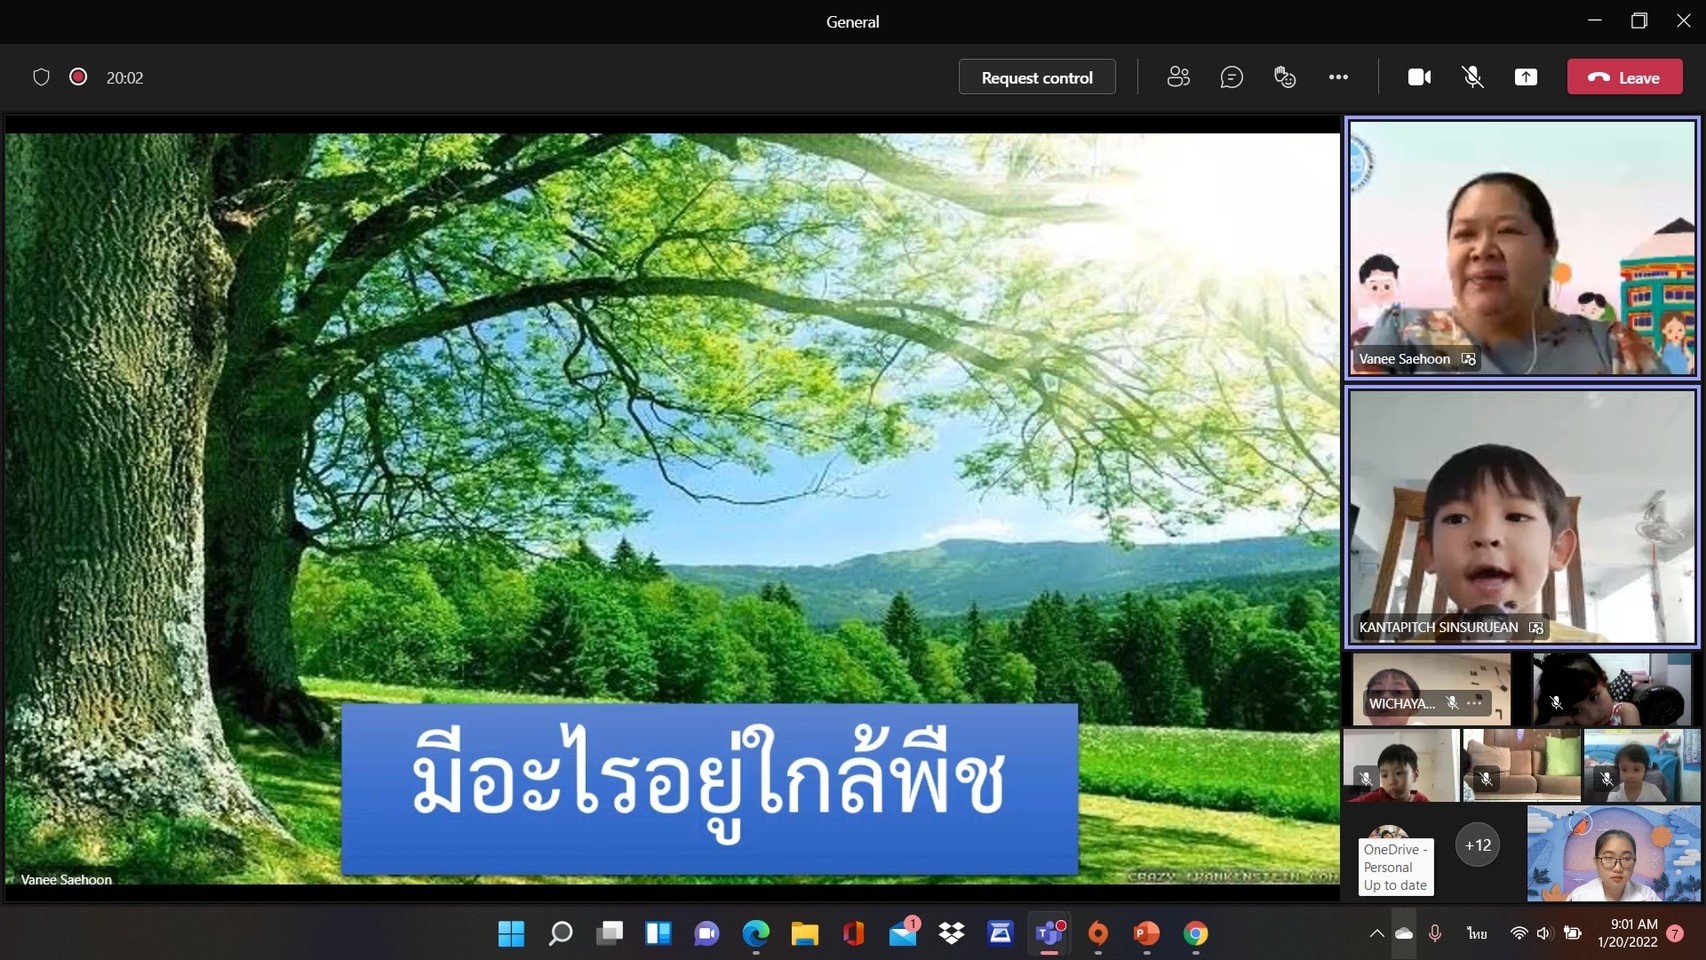Select Vanee Saehoon's video tile
The image size is (1706, 960).
1521,247
